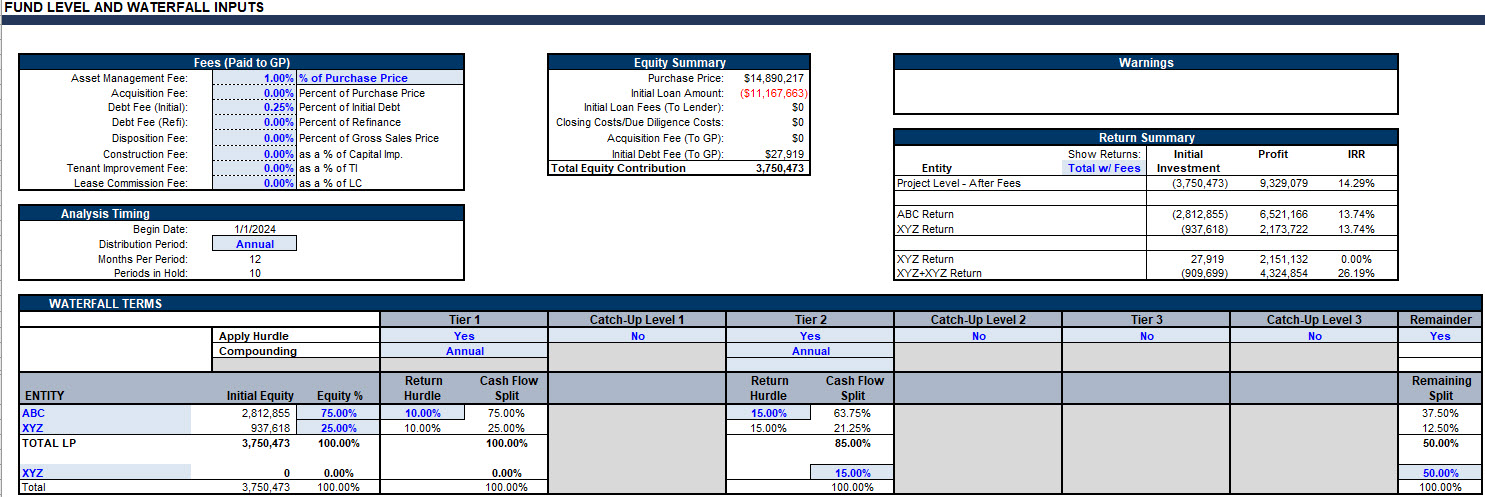Open the Show Returns 'Total w/ Fees' selector
This screenshot has width=1485, height=497.
[x=1104, y=168]
